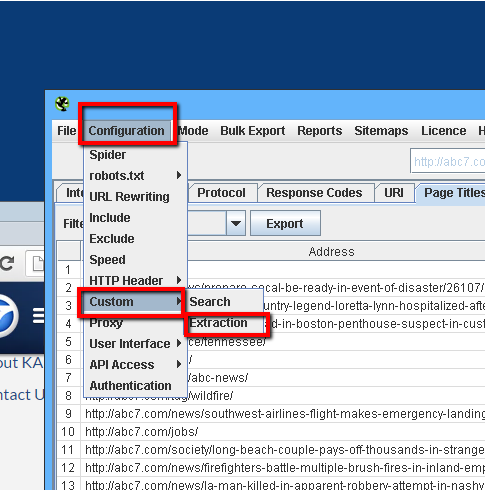
Task: Switch to the Page Titles tab
Action: click(451, 193)
